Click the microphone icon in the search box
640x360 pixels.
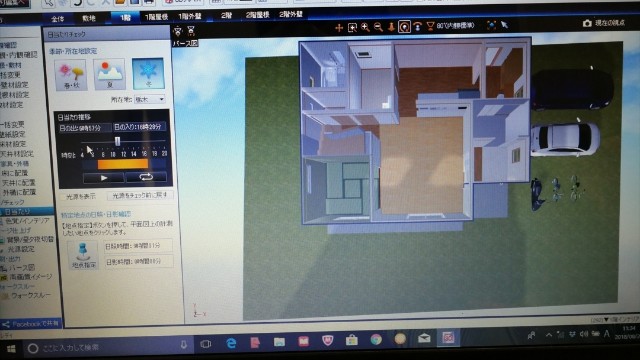point(183,345)
